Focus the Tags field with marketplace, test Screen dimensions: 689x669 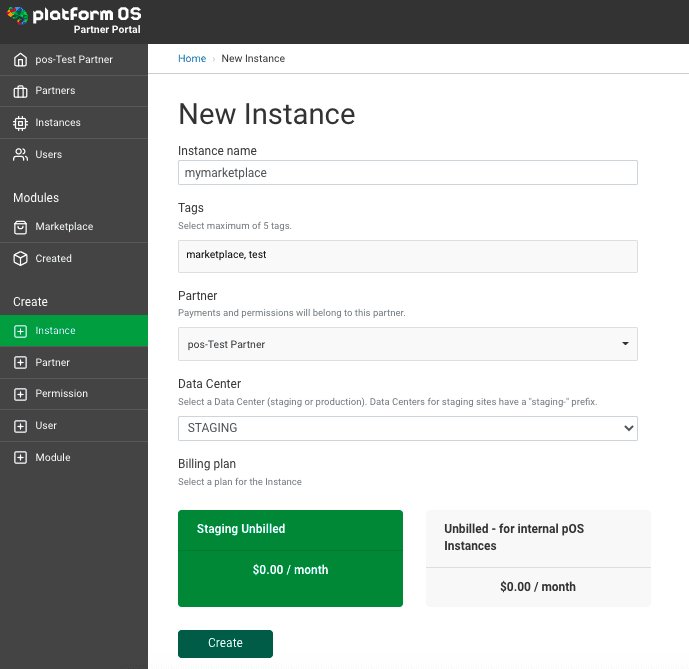(x=408, y=257)
